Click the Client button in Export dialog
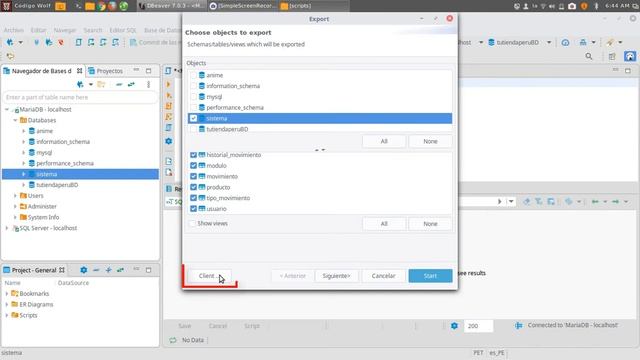This screenshot has width=640, height=360. click(x=209, y=276)
